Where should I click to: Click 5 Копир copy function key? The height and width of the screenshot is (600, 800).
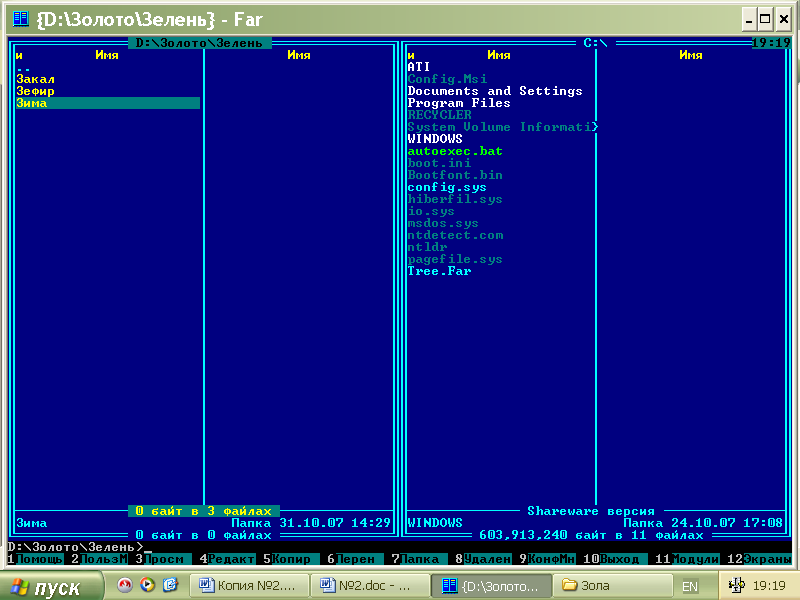291,559
